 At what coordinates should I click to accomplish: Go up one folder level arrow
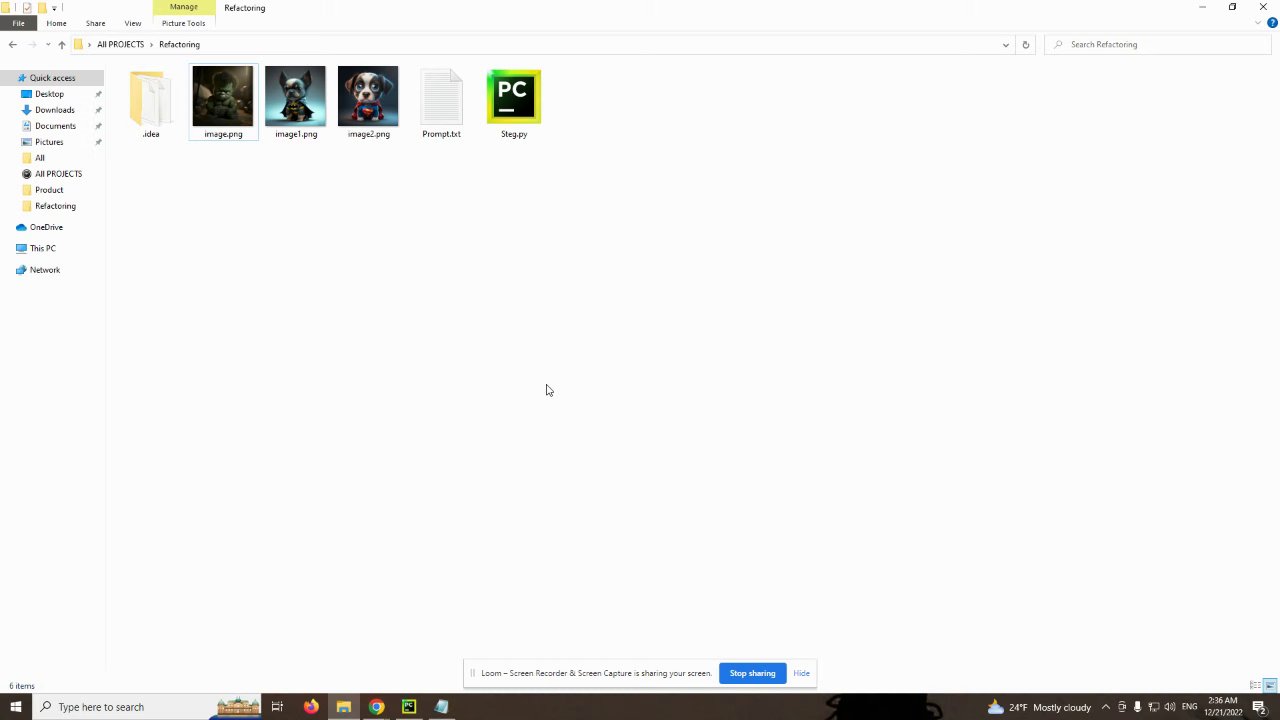(61, 44)
